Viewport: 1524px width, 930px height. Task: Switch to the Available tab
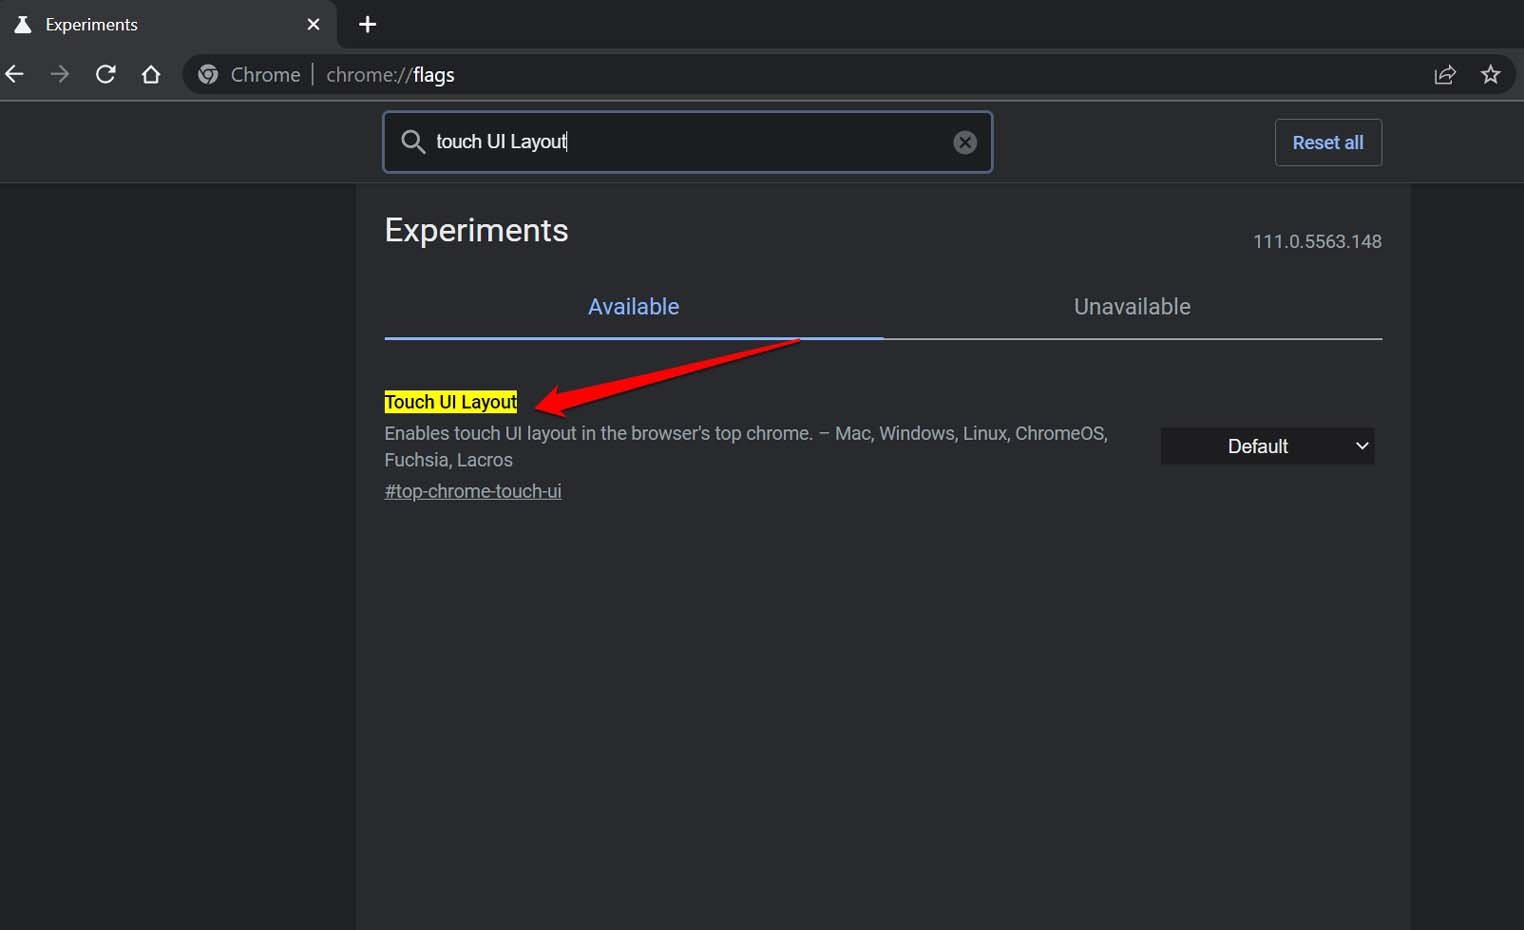633,307
